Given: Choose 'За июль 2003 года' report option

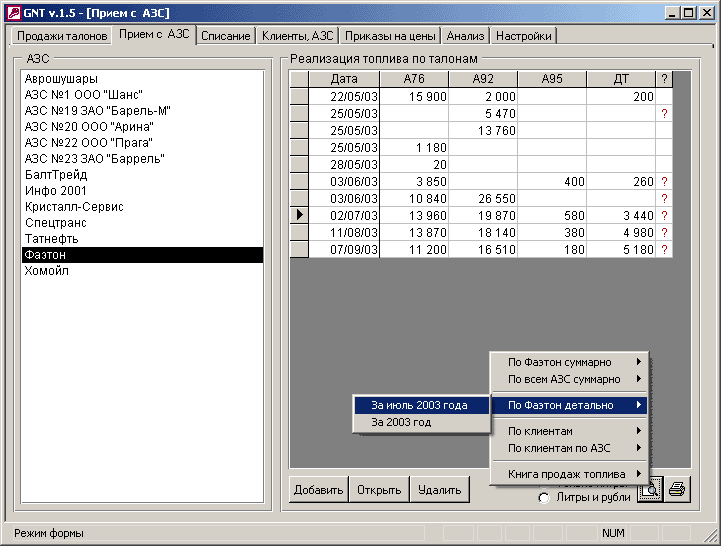Looking at the screenshot, I should point(421,405).
